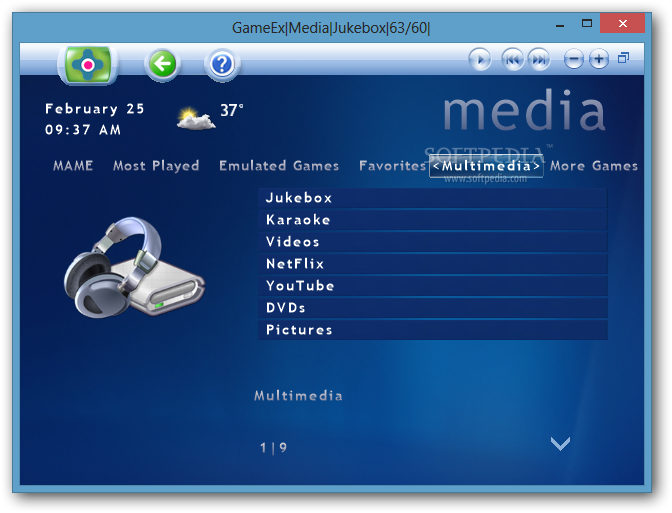Open help via the blue question mark icon
Viewport: 672px width, 513px height.
tap(222, 65)
